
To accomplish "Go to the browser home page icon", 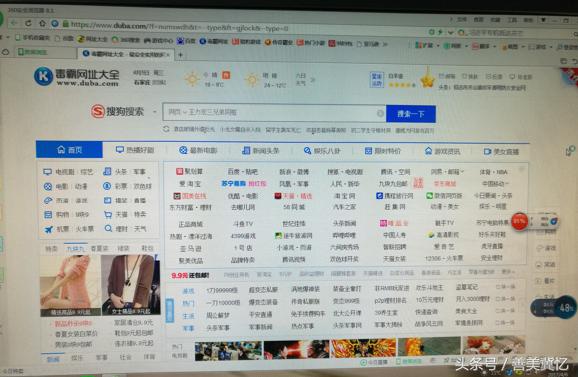I will (x=42, y=24).
